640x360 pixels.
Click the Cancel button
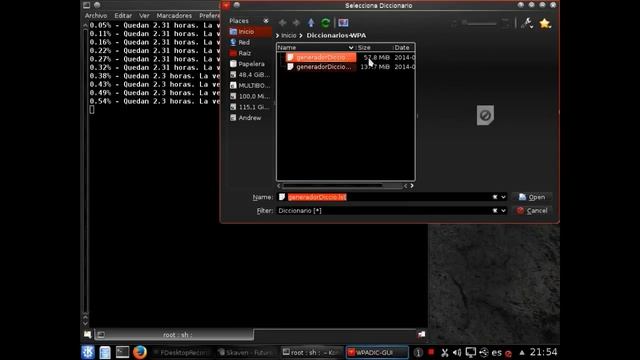pyautogui.click(x=532, y=211)
